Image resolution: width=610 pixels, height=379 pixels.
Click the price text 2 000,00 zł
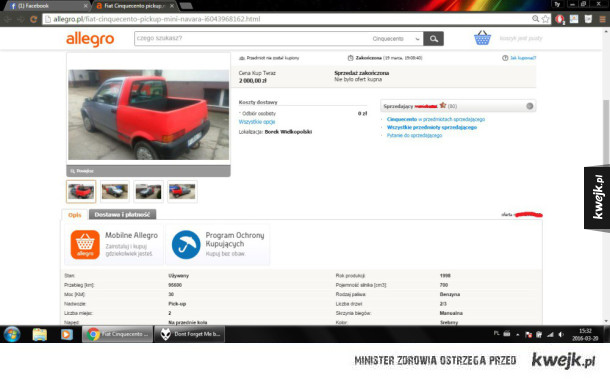[252, 81]
